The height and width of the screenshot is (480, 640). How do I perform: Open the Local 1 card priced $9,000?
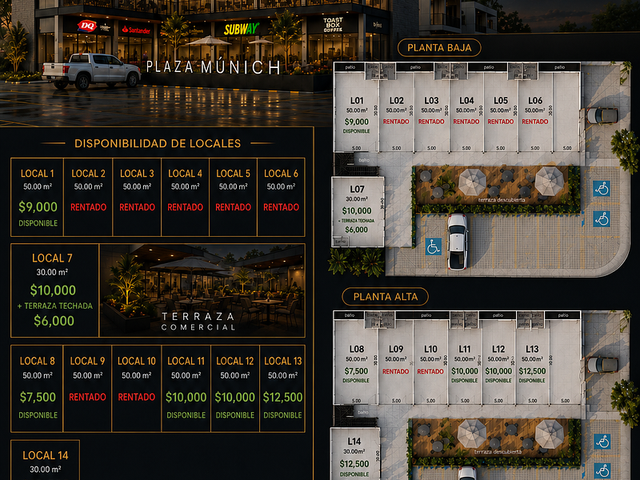[x=38, y=197]
